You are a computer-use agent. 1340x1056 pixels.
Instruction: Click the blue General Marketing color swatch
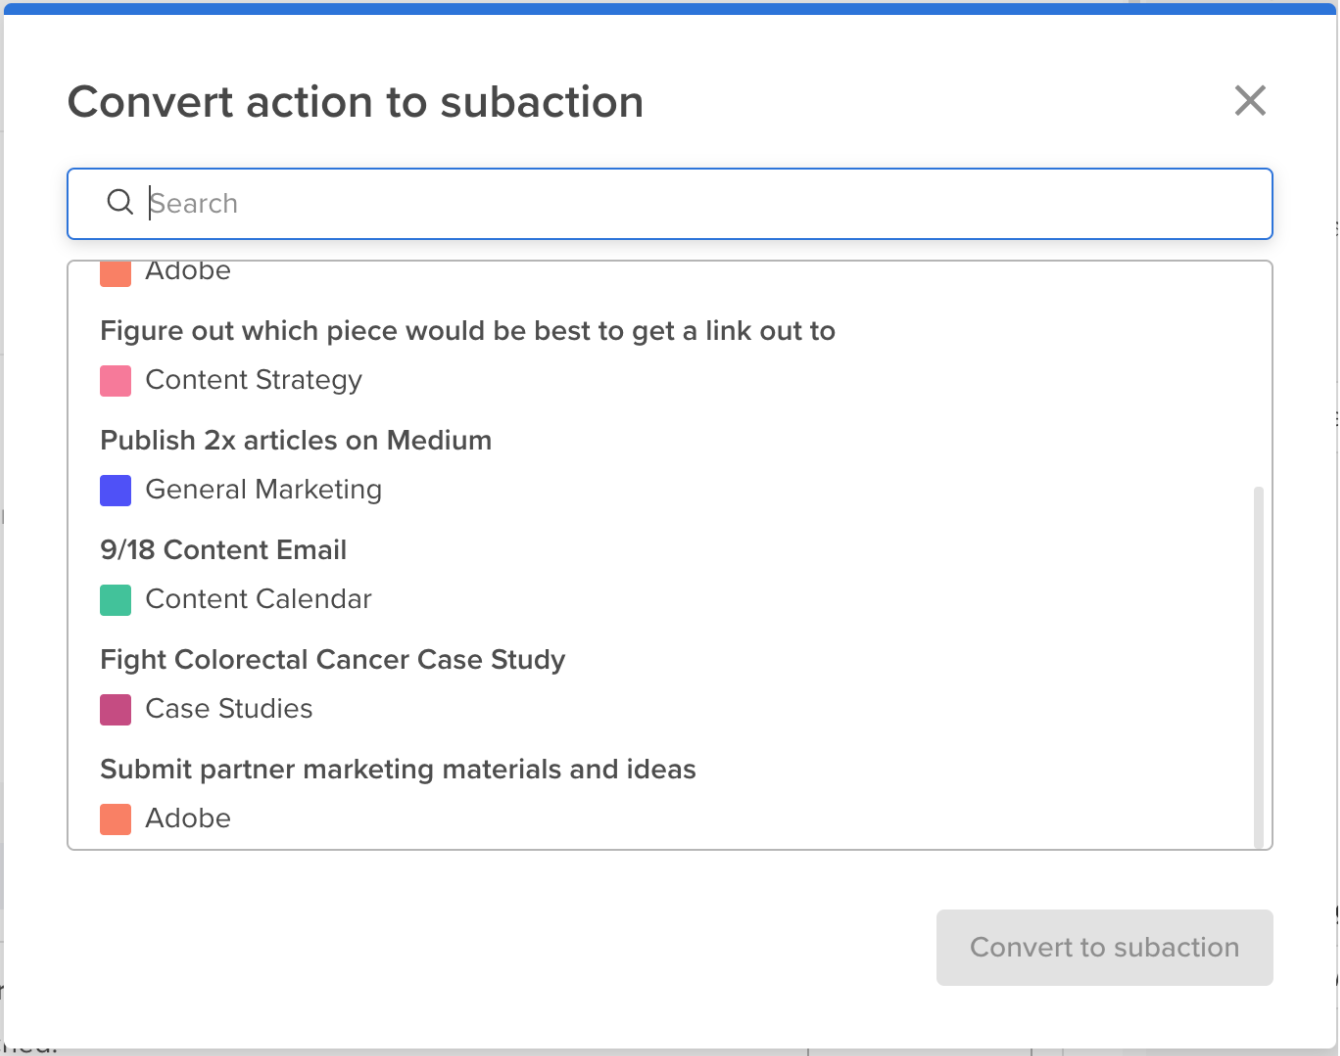(116, 490)
